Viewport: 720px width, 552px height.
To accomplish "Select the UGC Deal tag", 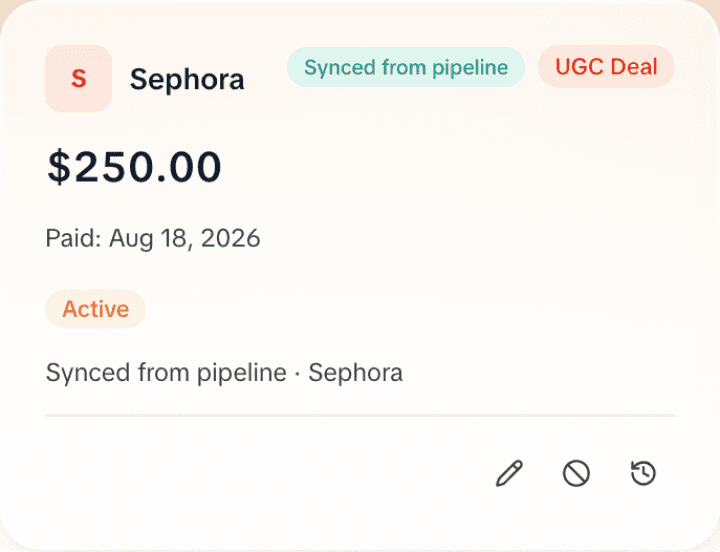I will pos(606,67).
